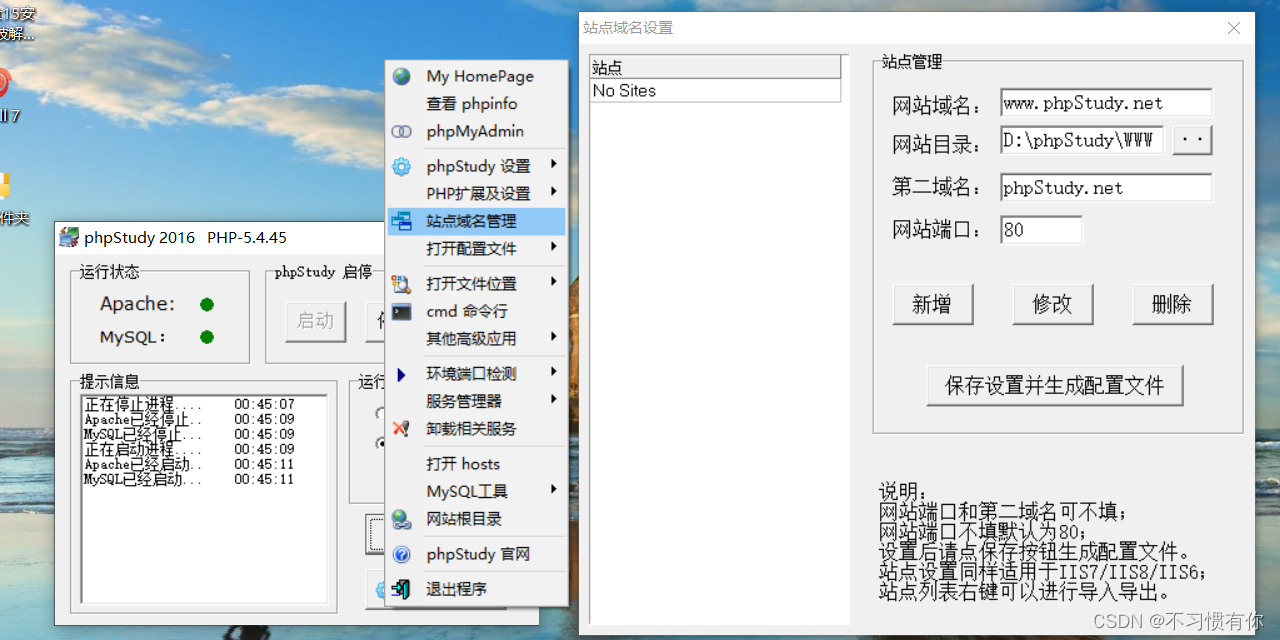Click the 打开文件位置 folder search icon
Viewport: 1280px width, 640px height.
tap(401, 283)
